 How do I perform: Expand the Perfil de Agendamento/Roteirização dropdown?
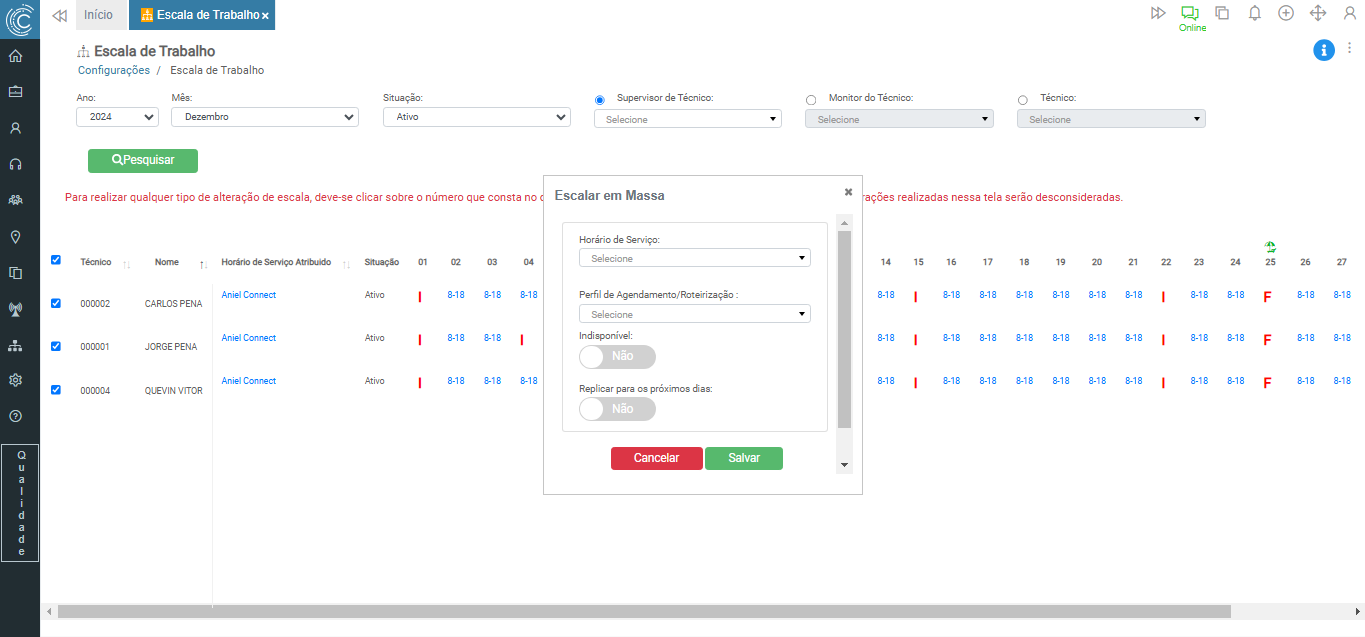[694, 314]
